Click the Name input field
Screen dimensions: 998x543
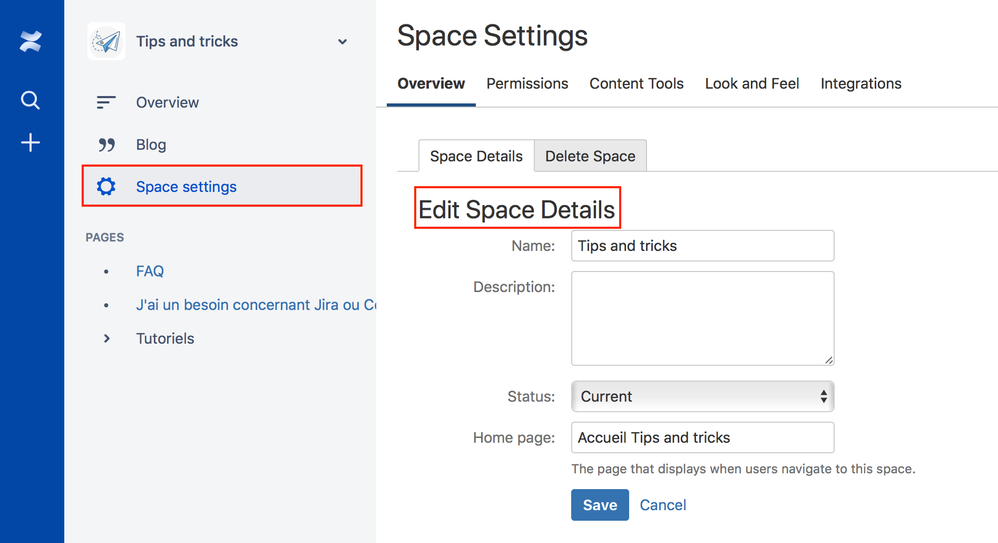tap(703, 246)
